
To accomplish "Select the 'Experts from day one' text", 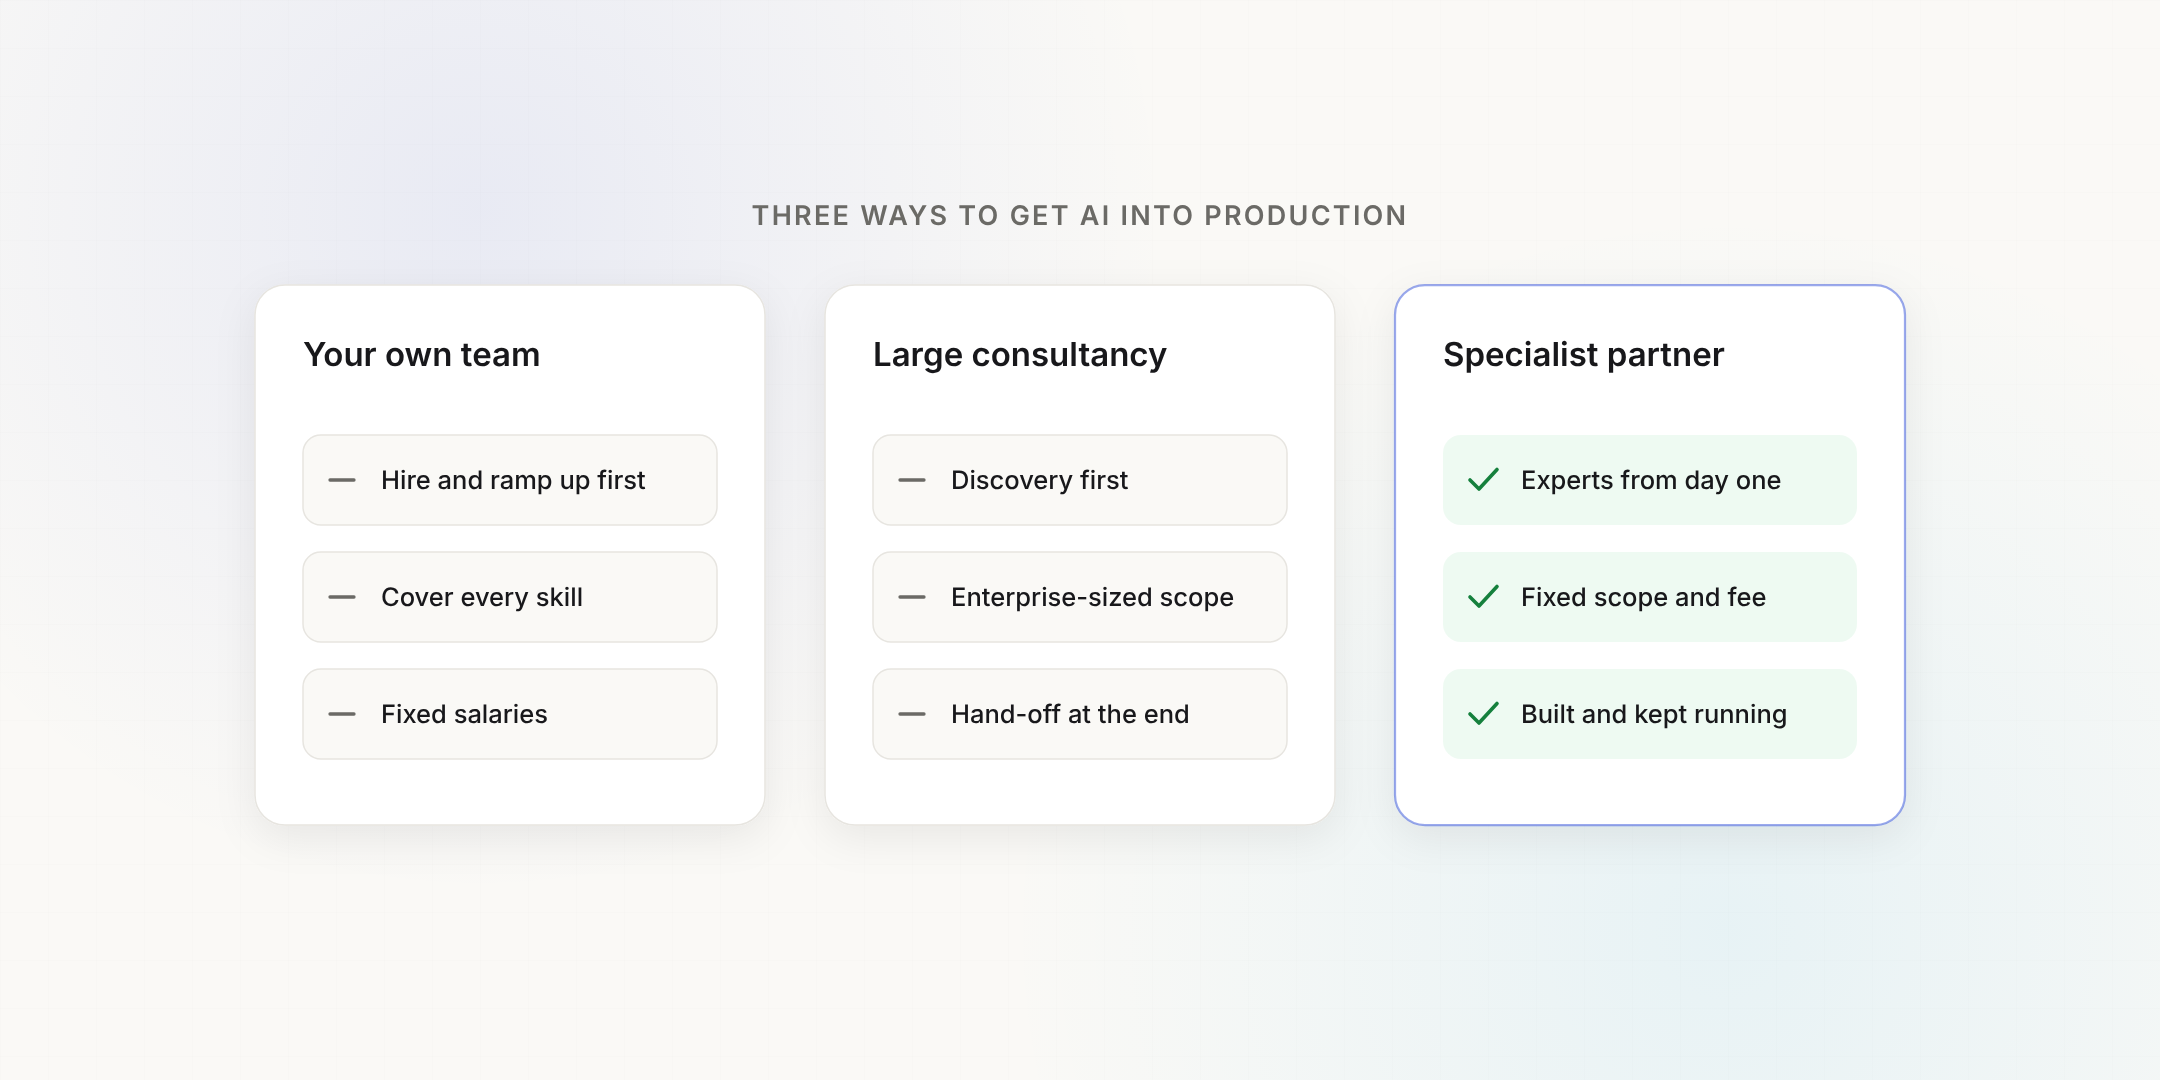I will [1651, 481].
